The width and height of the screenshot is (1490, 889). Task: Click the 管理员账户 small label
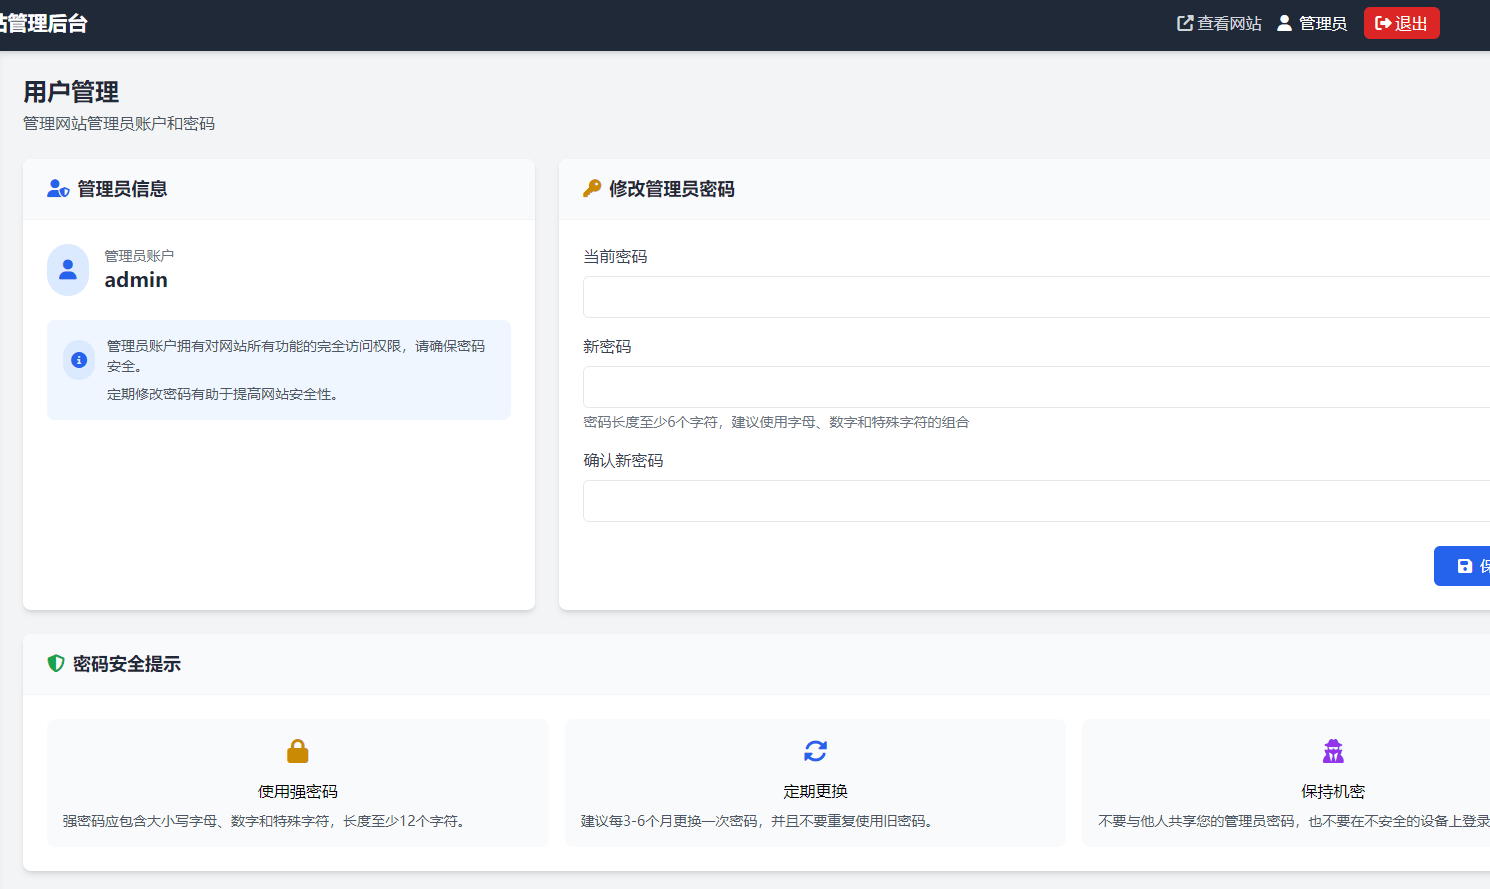139,256
